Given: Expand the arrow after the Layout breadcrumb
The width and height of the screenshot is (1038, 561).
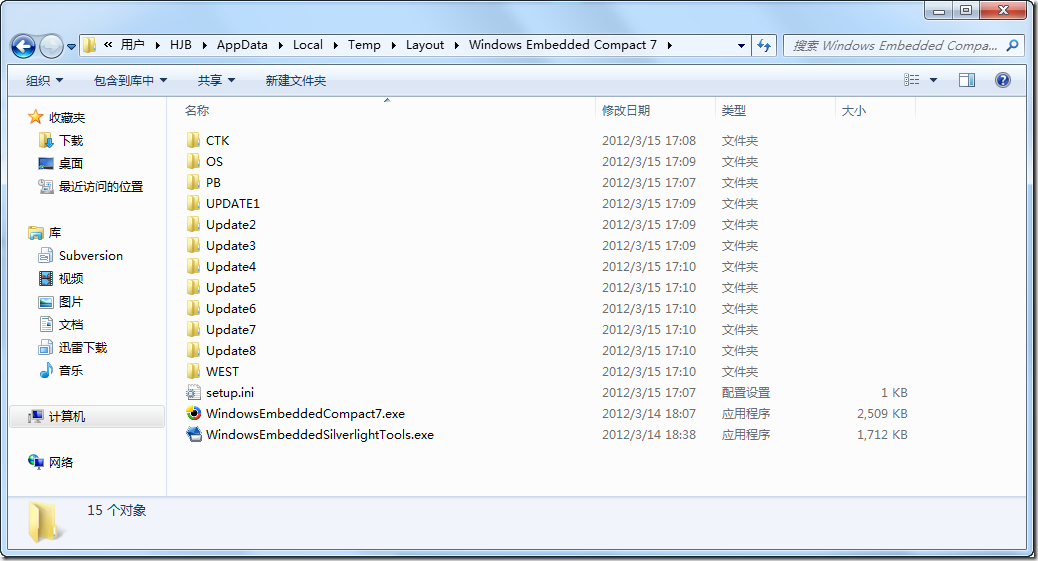Looking at the screenshot, I should coord(456,45).
